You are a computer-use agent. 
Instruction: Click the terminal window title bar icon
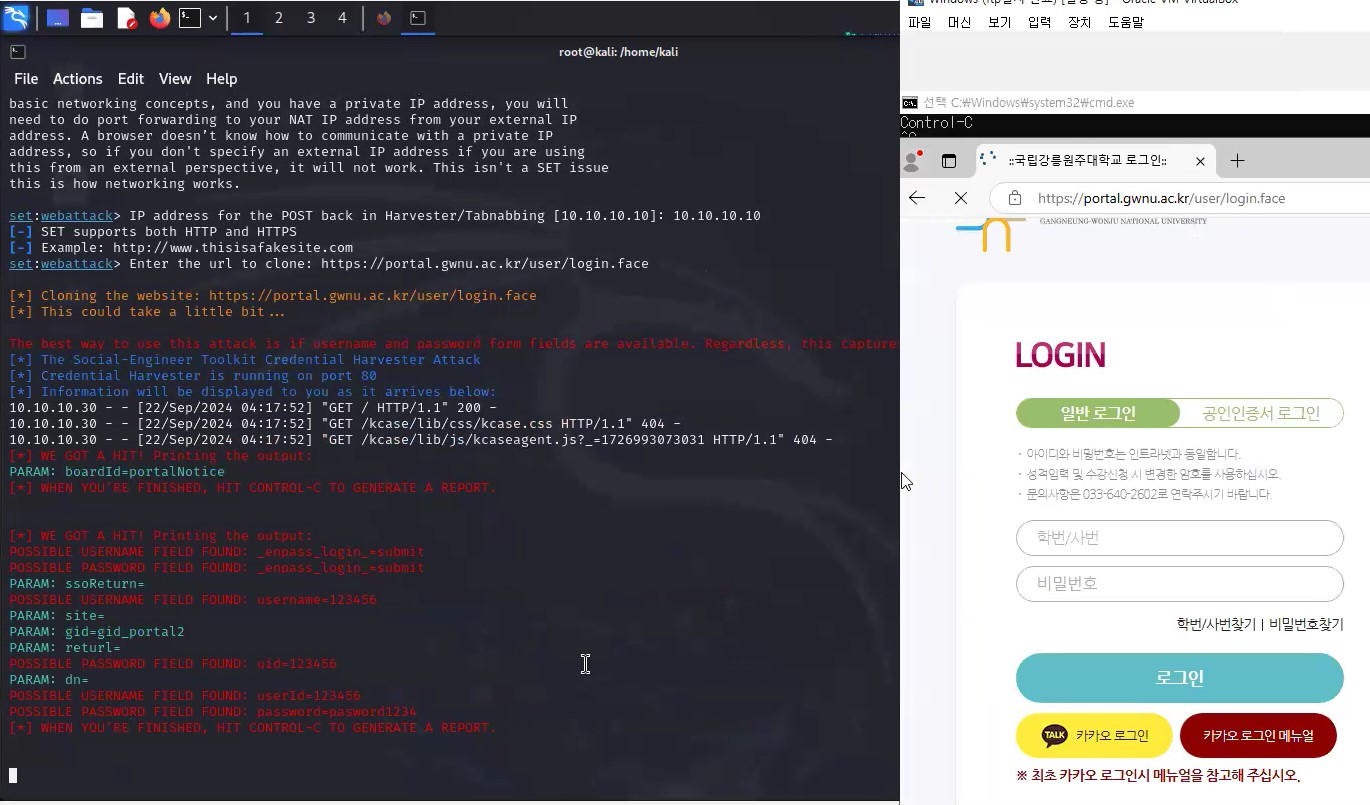click(x=18, y=51)
